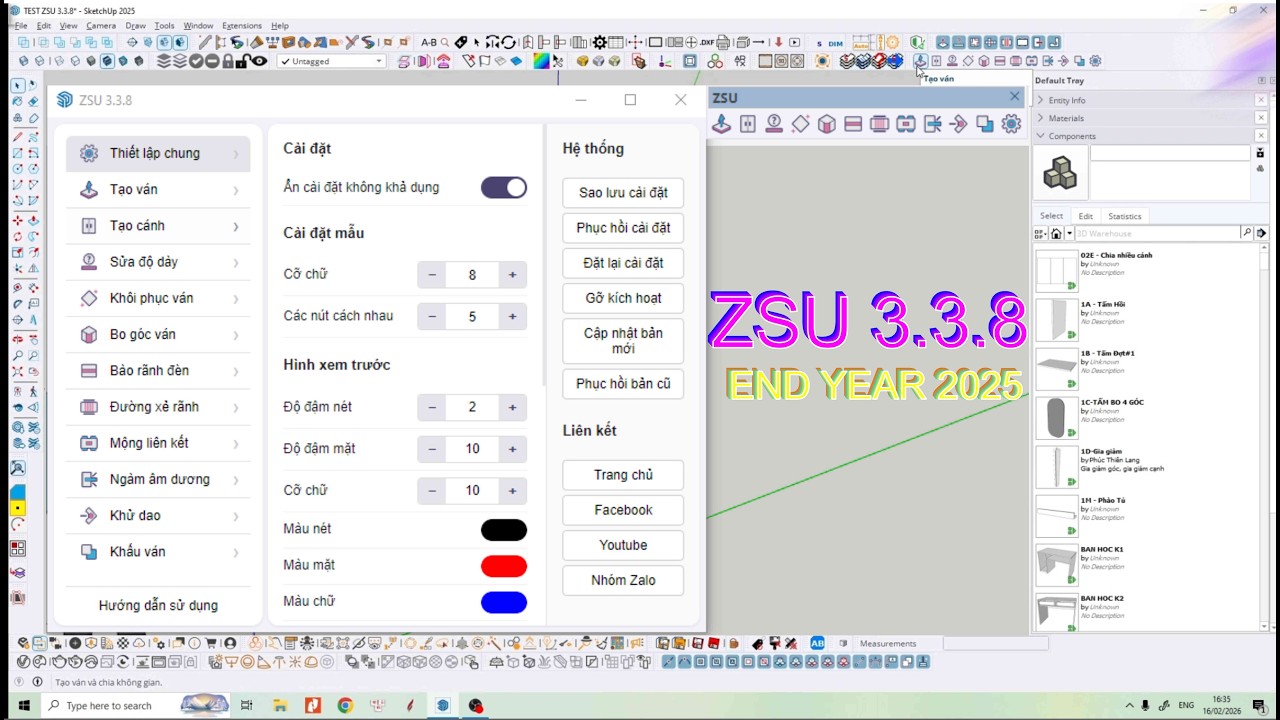Expand Entity Info panel in Default Tray
This screenshot has height=720, width=1280.
pyautogui.click(x=1041, y=100)
